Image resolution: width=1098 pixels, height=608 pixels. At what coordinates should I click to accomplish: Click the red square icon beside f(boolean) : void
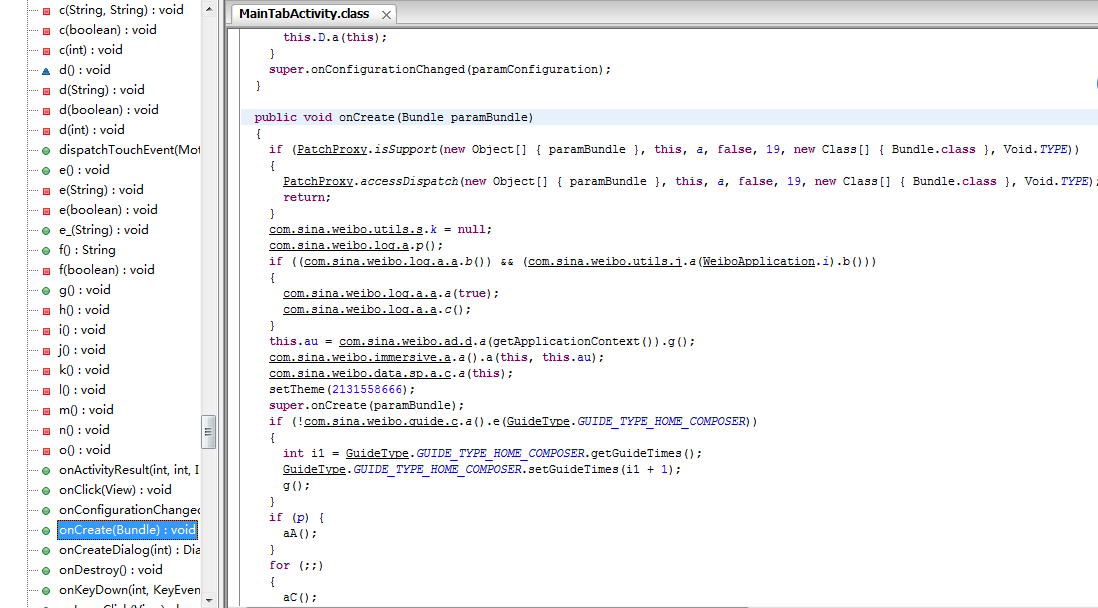click(x=46, y=270)
